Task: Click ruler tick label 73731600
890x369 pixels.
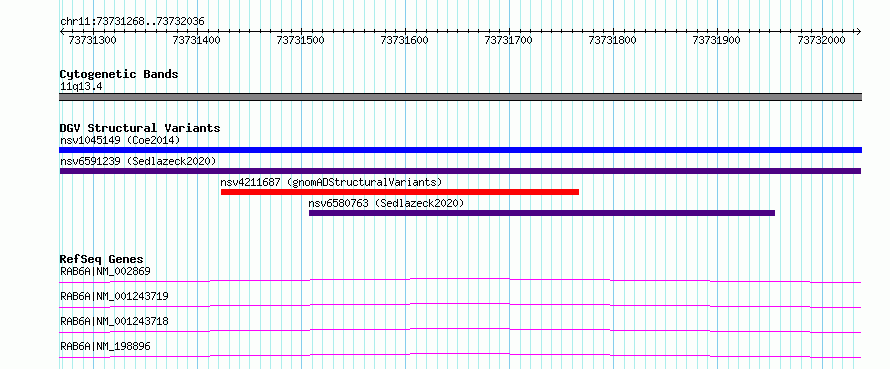Action: (x=405, y=40)
